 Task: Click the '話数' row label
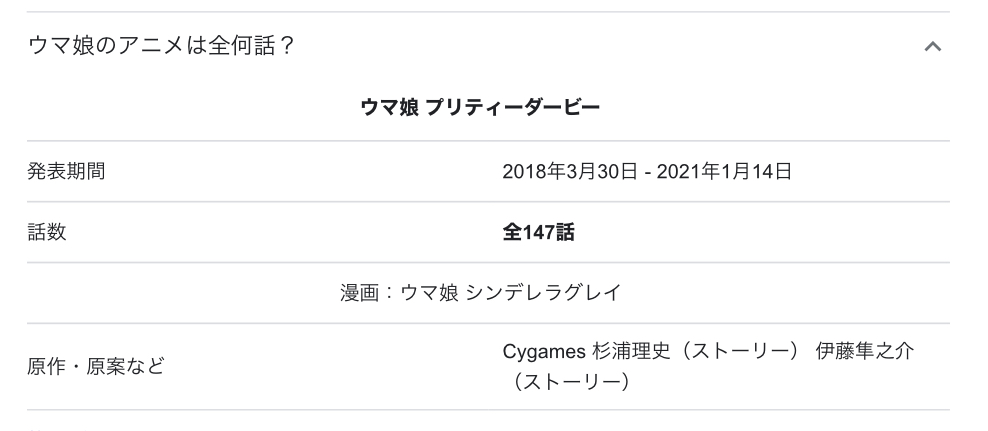point(46,233)
